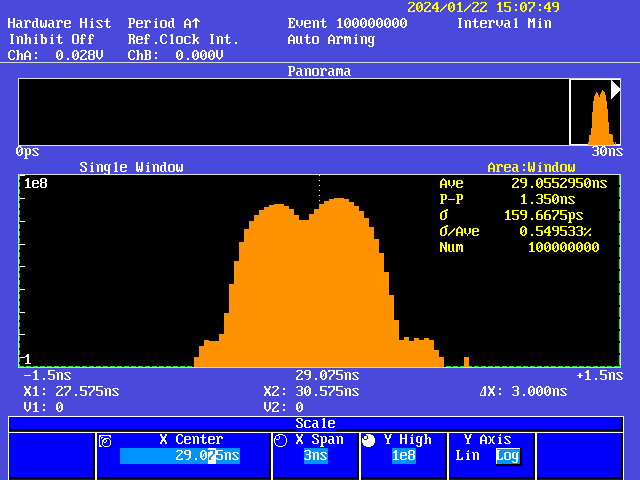Click the Interval Min label
Image resolution: width=640 pixels, height=480 pixels.
click(504, 23)
